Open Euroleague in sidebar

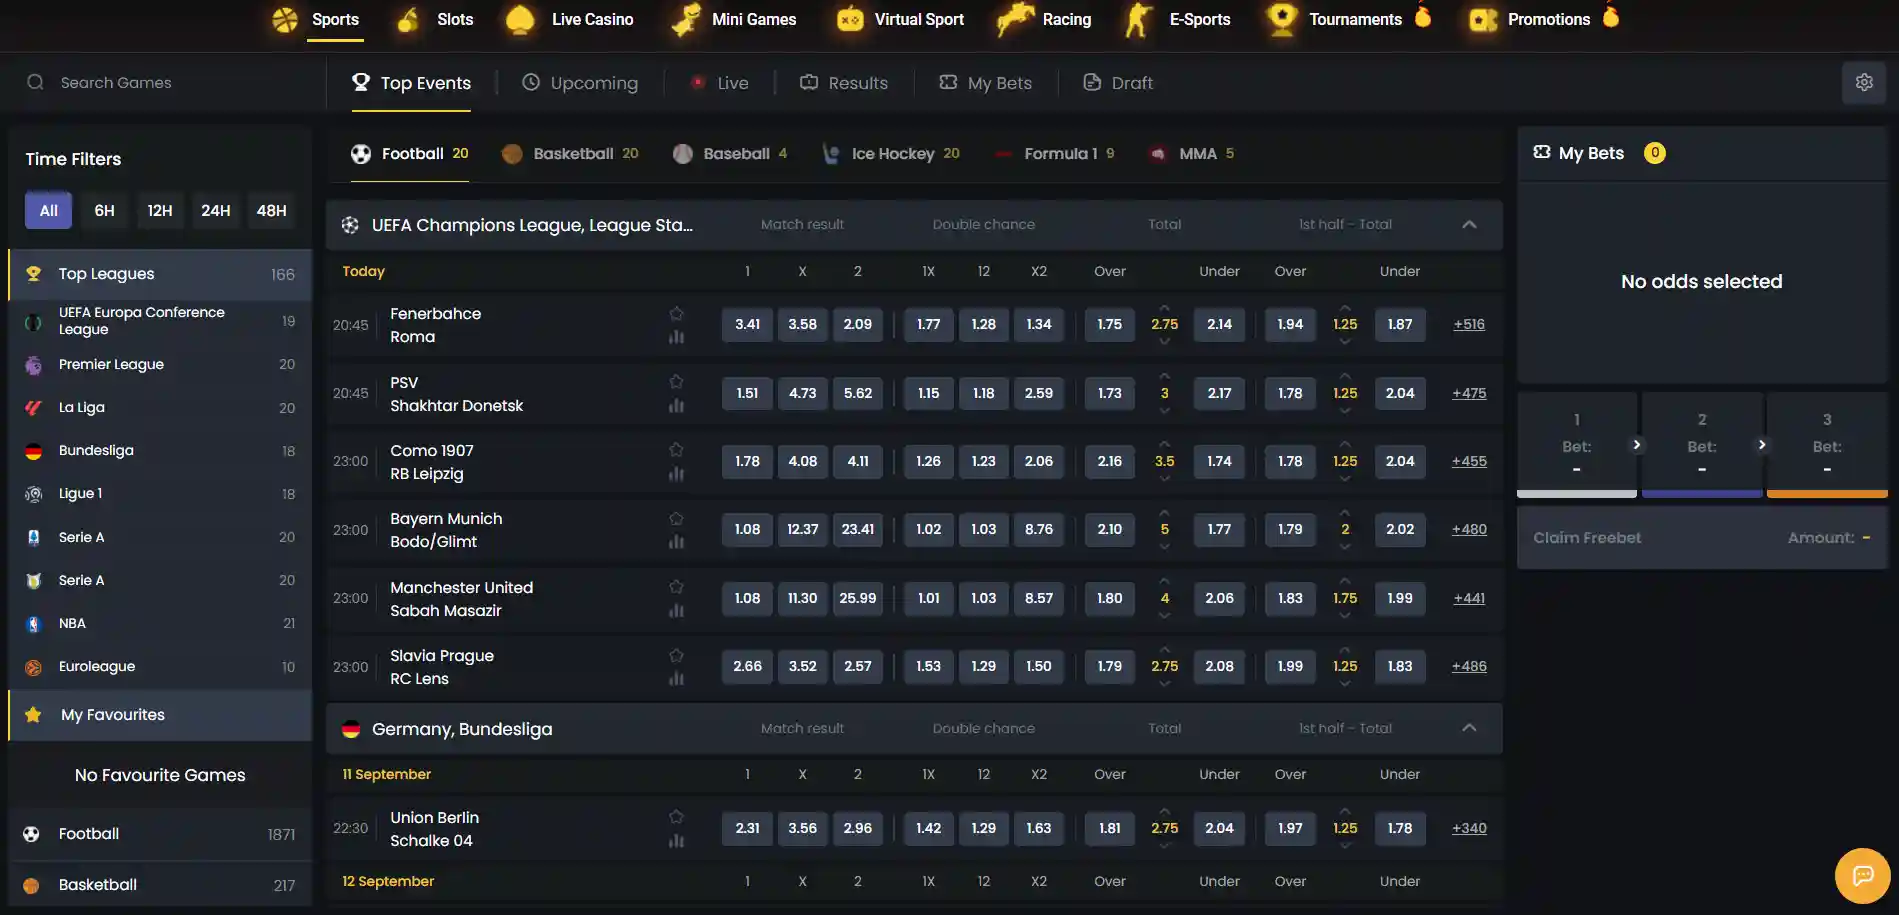click(x=160, y=666)
